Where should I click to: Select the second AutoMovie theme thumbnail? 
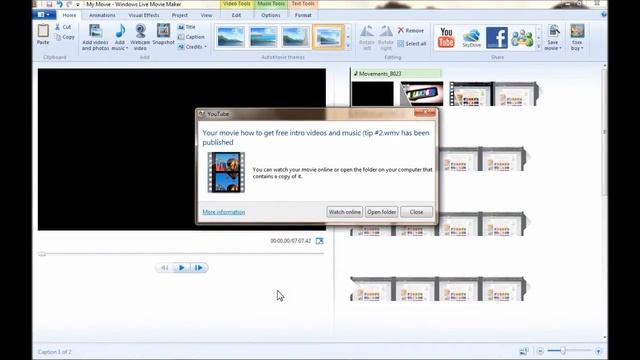(263, 37)
